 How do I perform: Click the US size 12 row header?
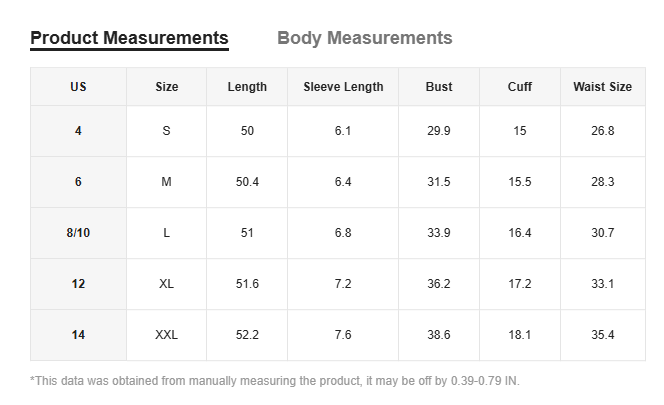pos(78,284)
